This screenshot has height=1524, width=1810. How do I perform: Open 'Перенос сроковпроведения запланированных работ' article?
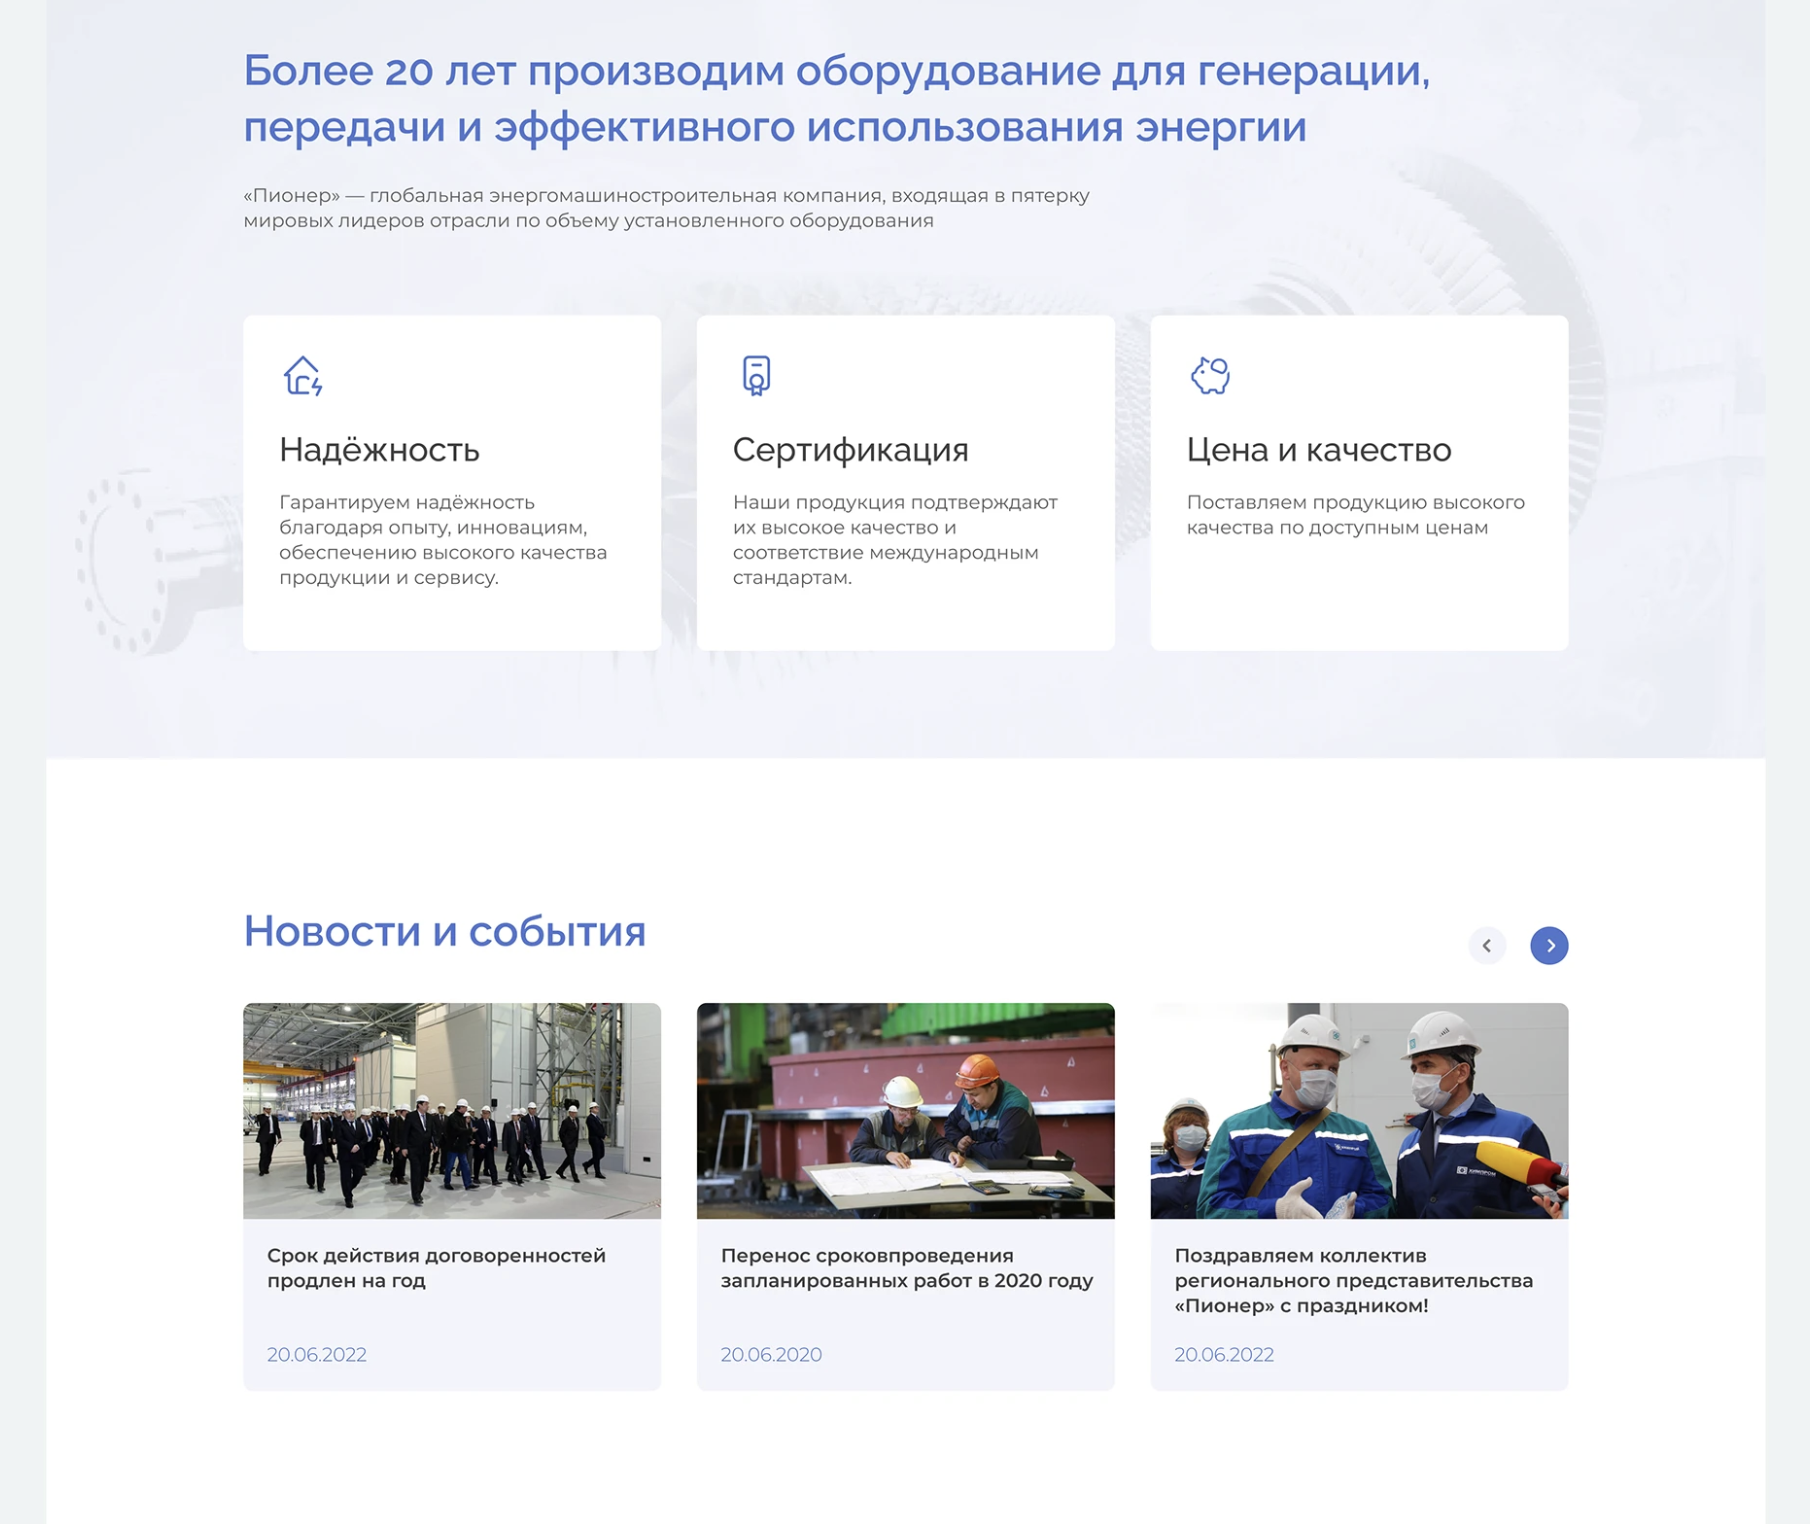coord(907,1268)
